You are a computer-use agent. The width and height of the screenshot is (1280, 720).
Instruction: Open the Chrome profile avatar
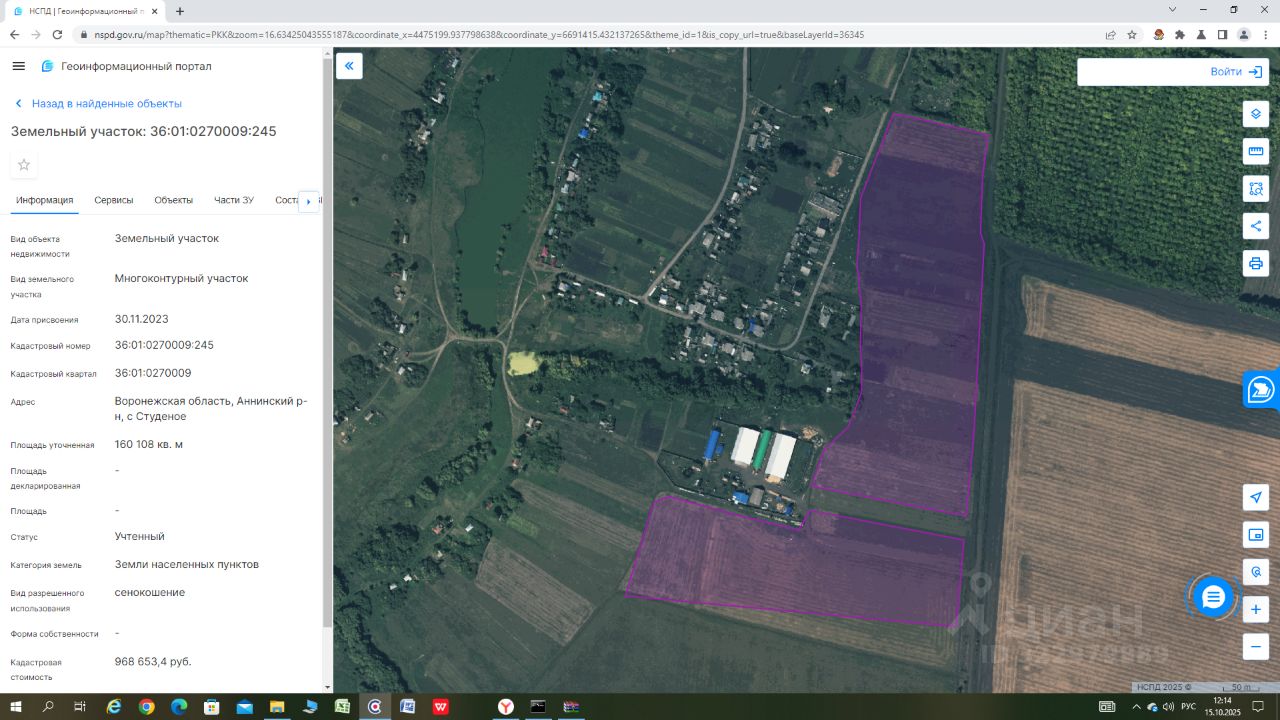(1244, 34)
